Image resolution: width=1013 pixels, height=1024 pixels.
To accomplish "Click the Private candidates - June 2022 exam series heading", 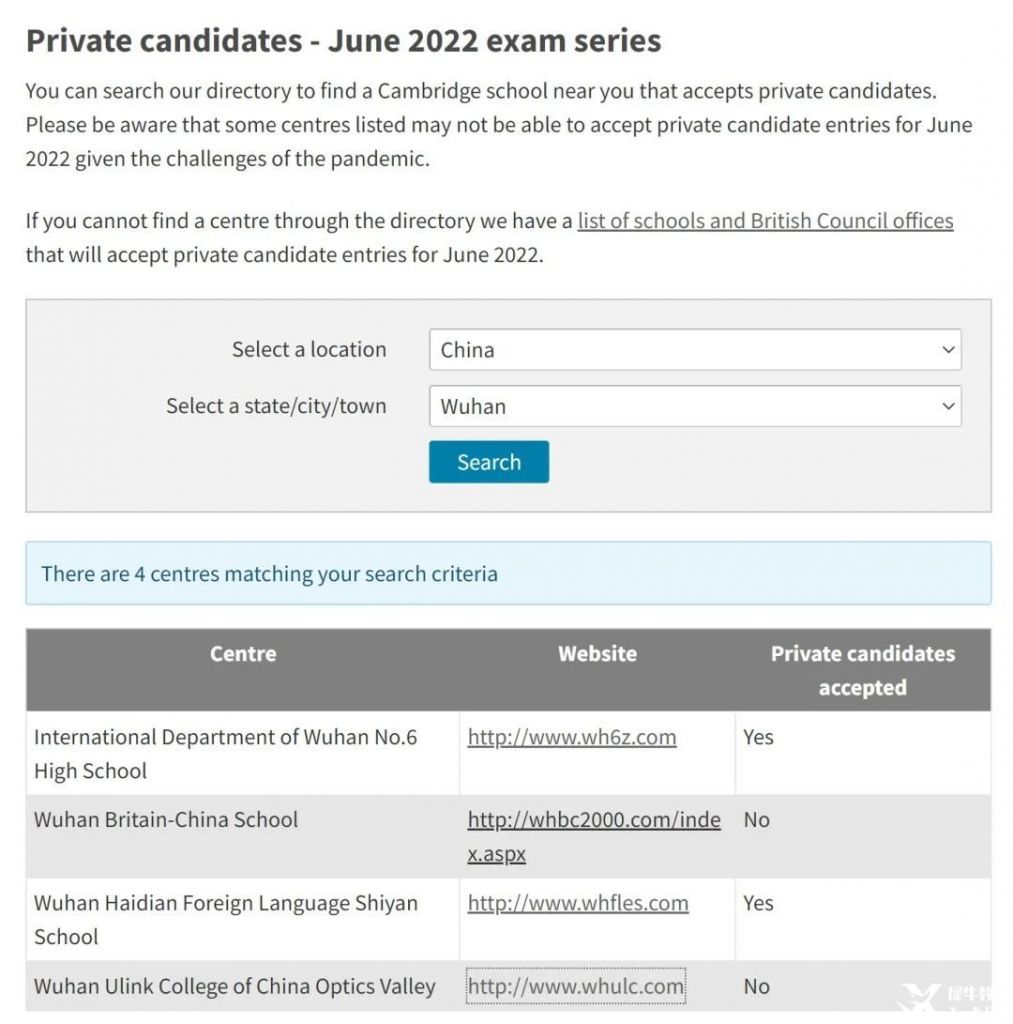I will [x=344, y=40].
